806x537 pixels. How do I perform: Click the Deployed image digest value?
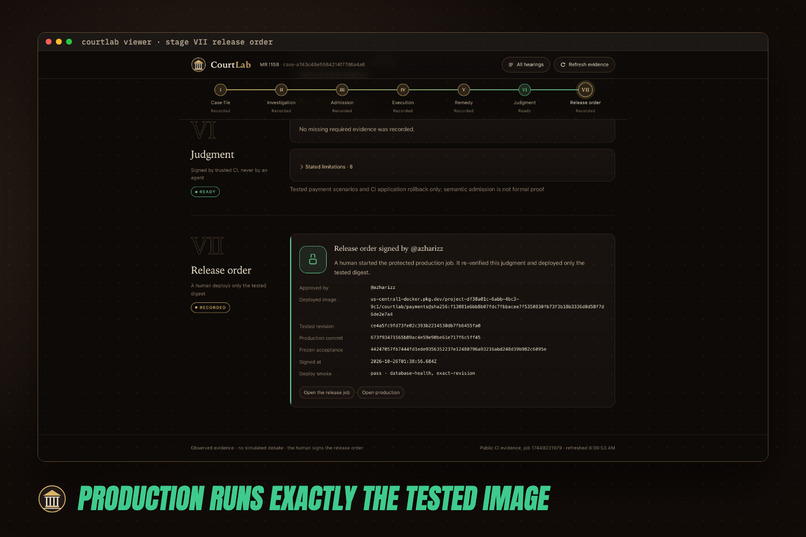487,306
